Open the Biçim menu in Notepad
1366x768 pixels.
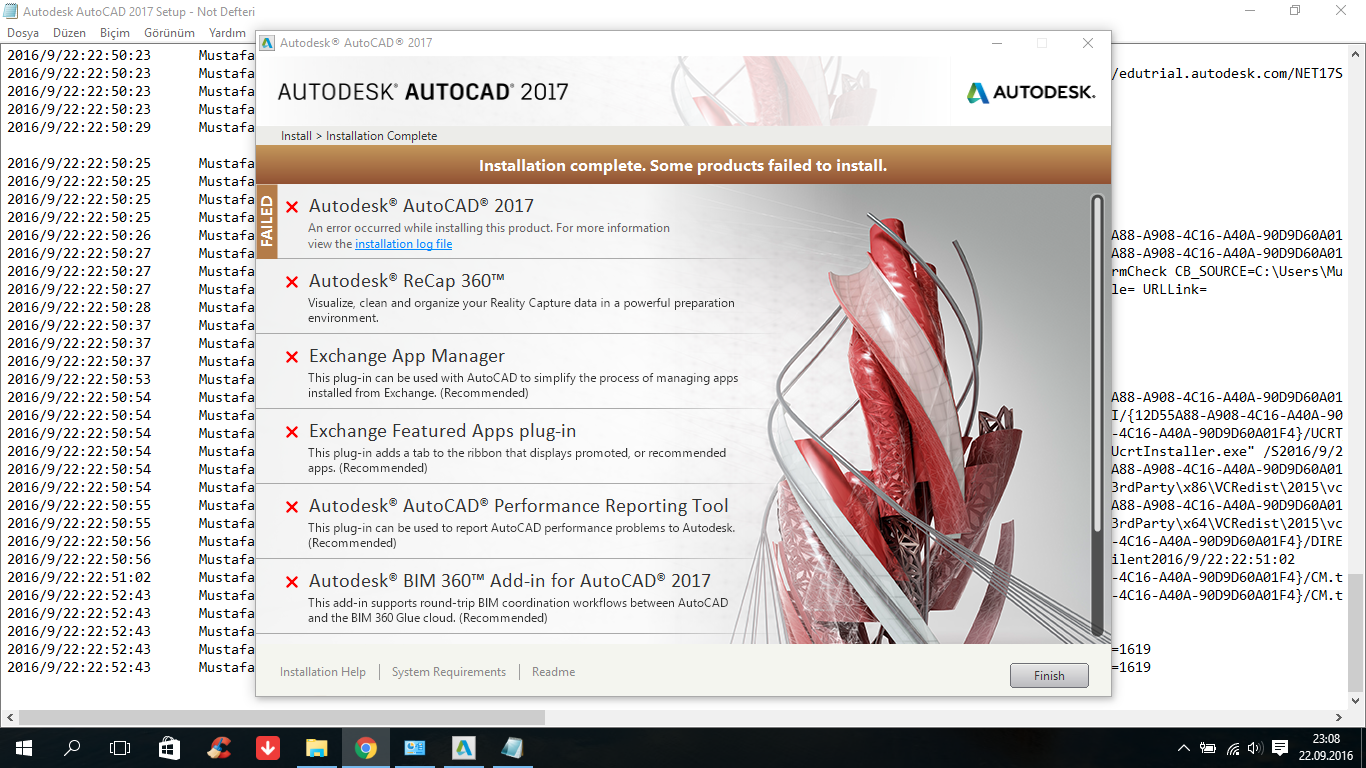[x=115, y=33]
